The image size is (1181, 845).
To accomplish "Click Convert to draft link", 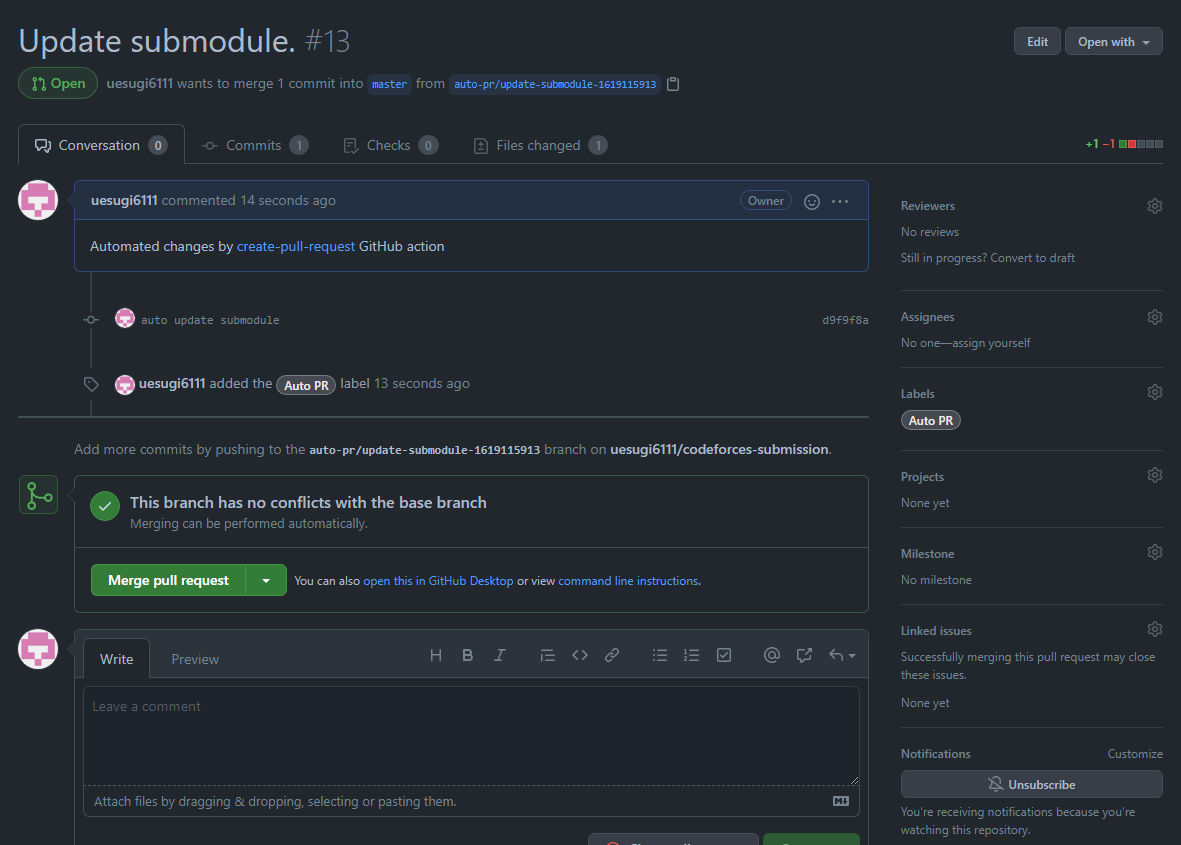I will tap(1032, 258).
